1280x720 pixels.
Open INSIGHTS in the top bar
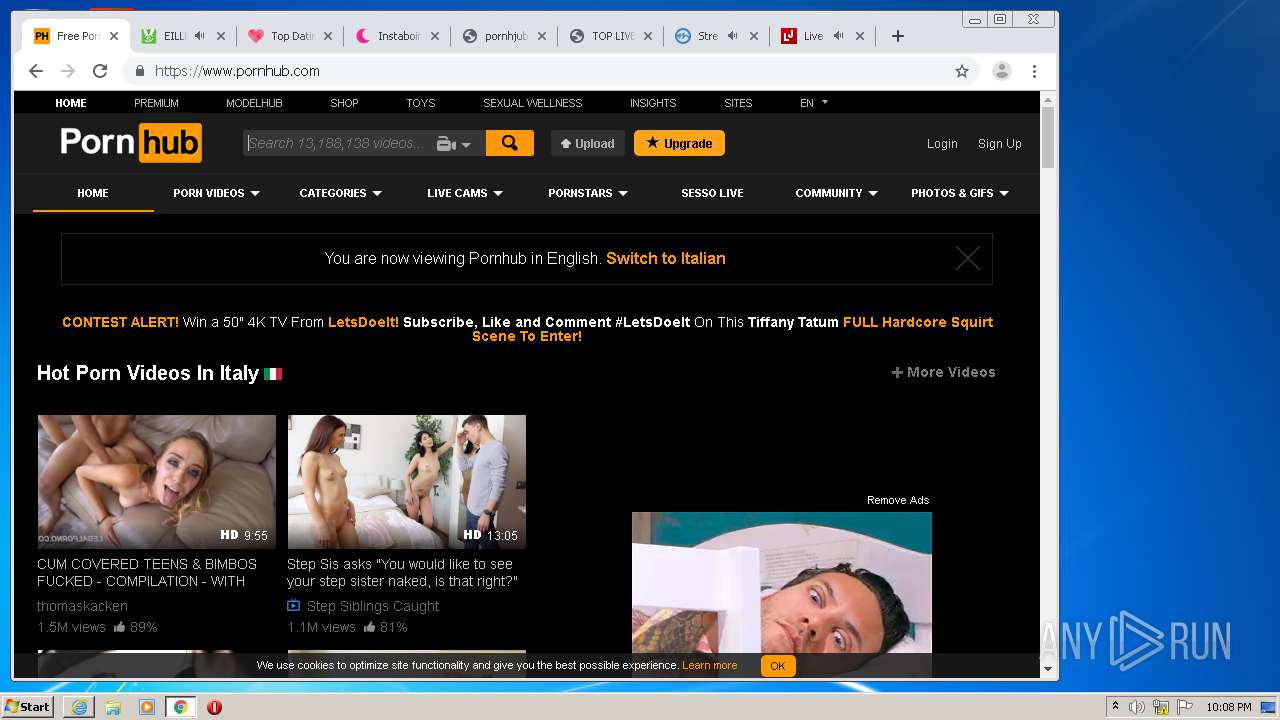pyautogui.click(x=653, y=103)
